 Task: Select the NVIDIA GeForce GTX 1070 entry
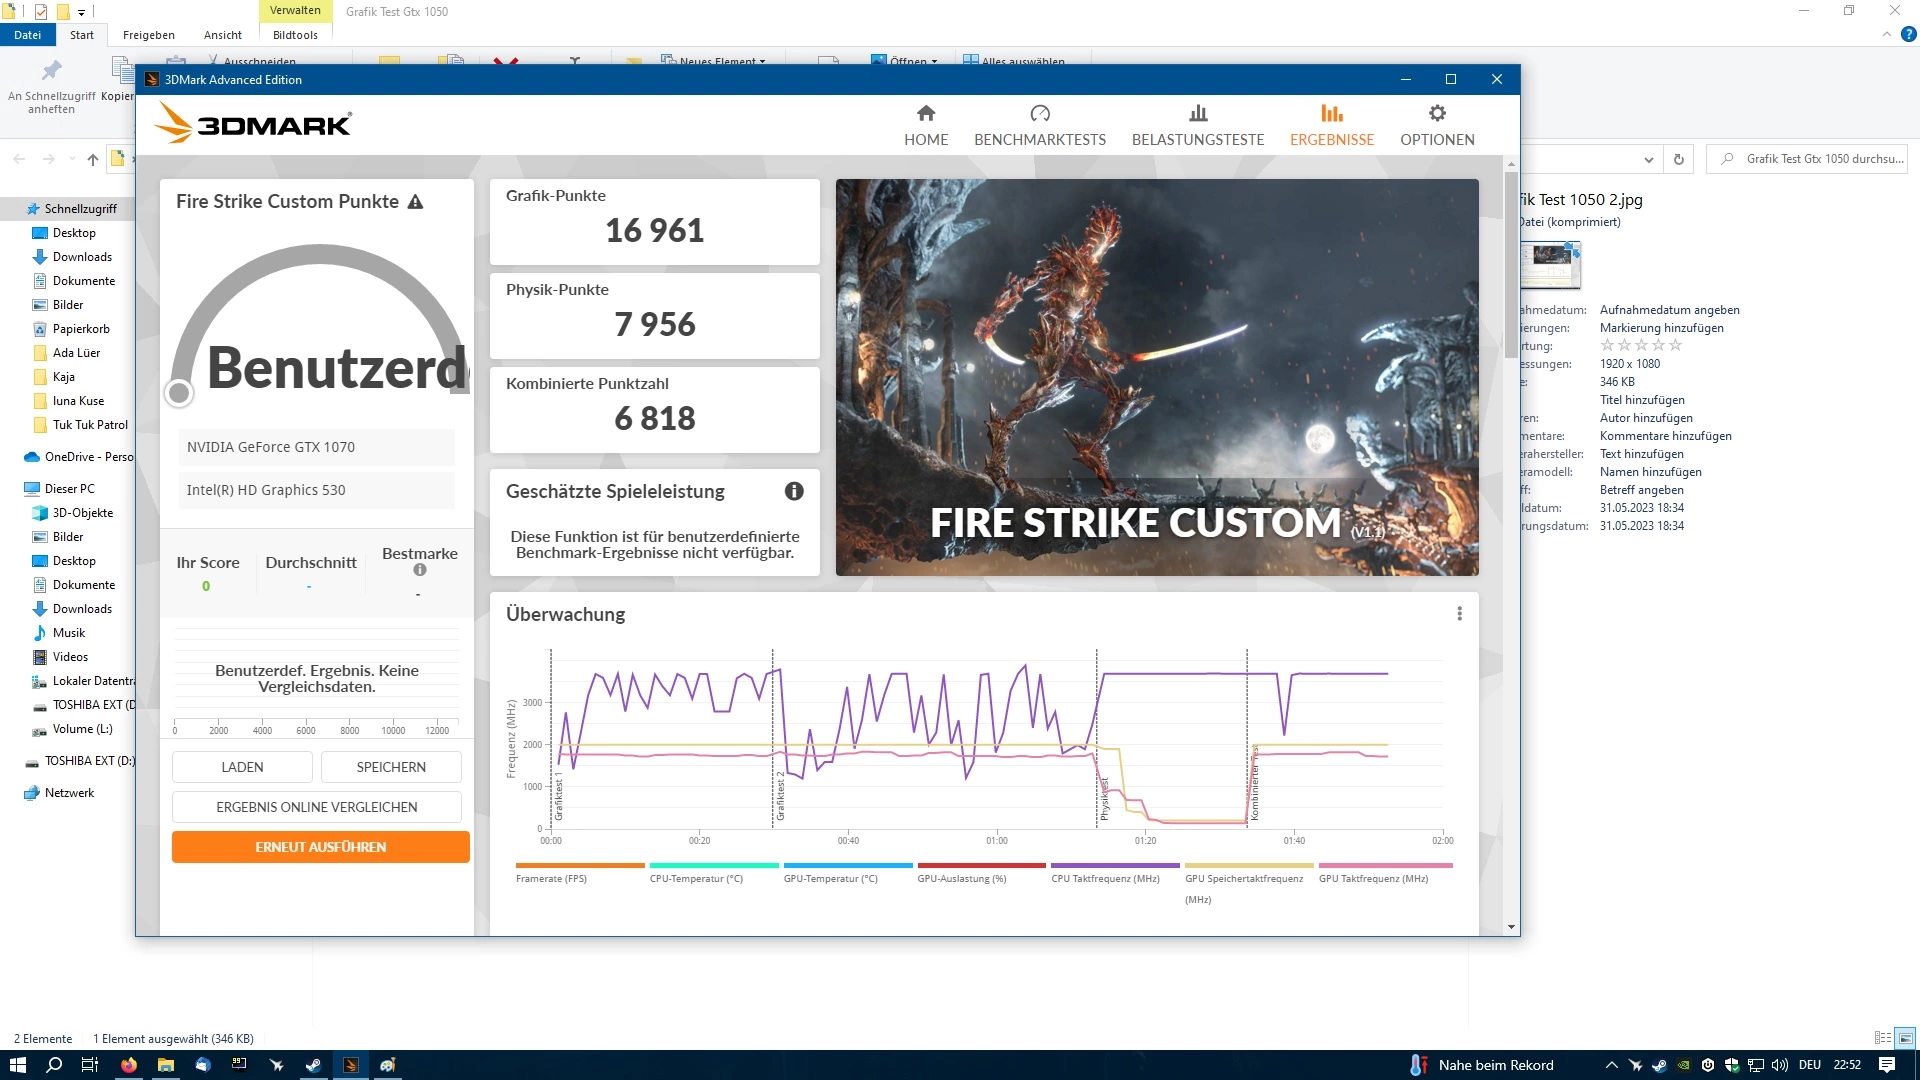tap(317, 447)
